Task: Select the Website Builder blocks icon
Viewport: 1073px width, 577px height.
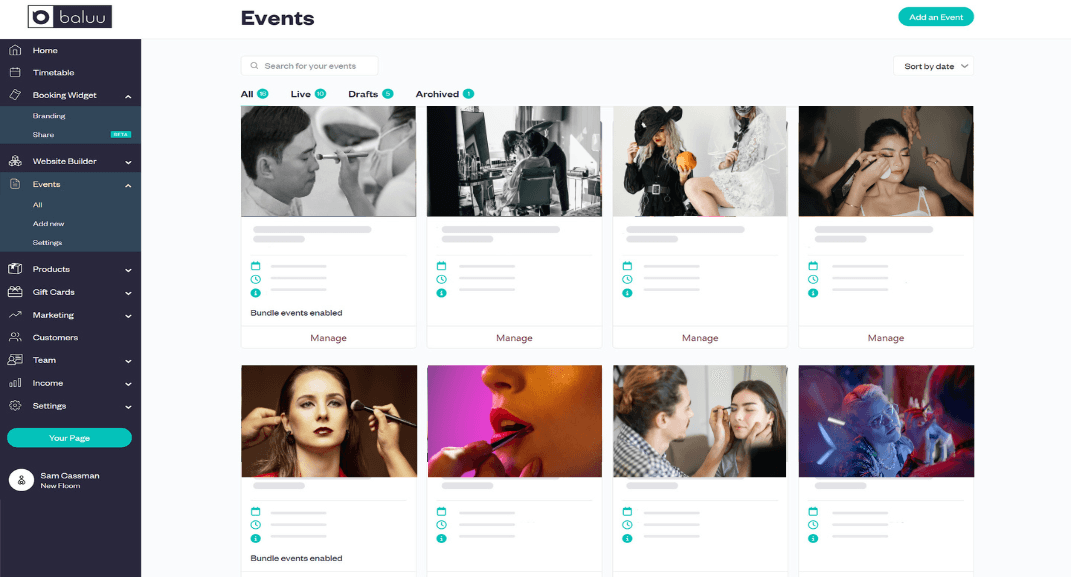Action: [15, 161]
